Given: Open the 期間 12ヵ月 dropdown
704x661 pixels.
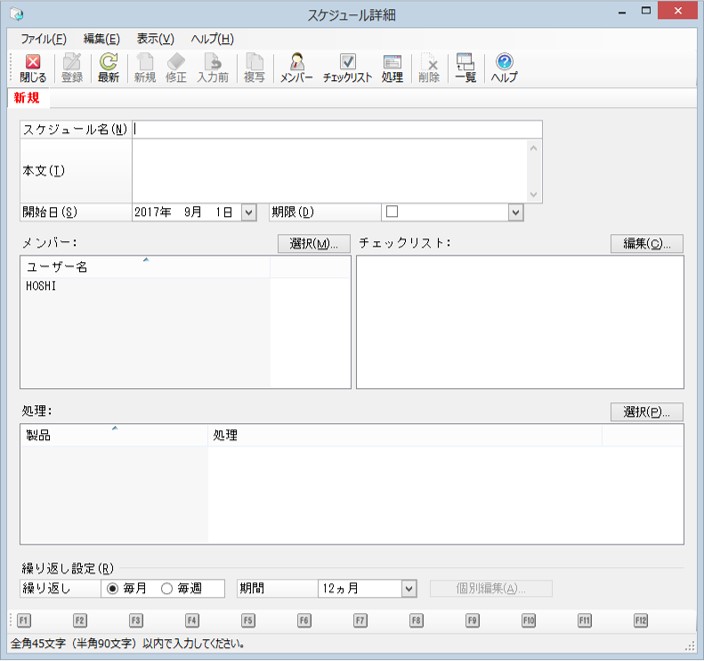Looking at the screenshot, I should [x=409, y=588].
